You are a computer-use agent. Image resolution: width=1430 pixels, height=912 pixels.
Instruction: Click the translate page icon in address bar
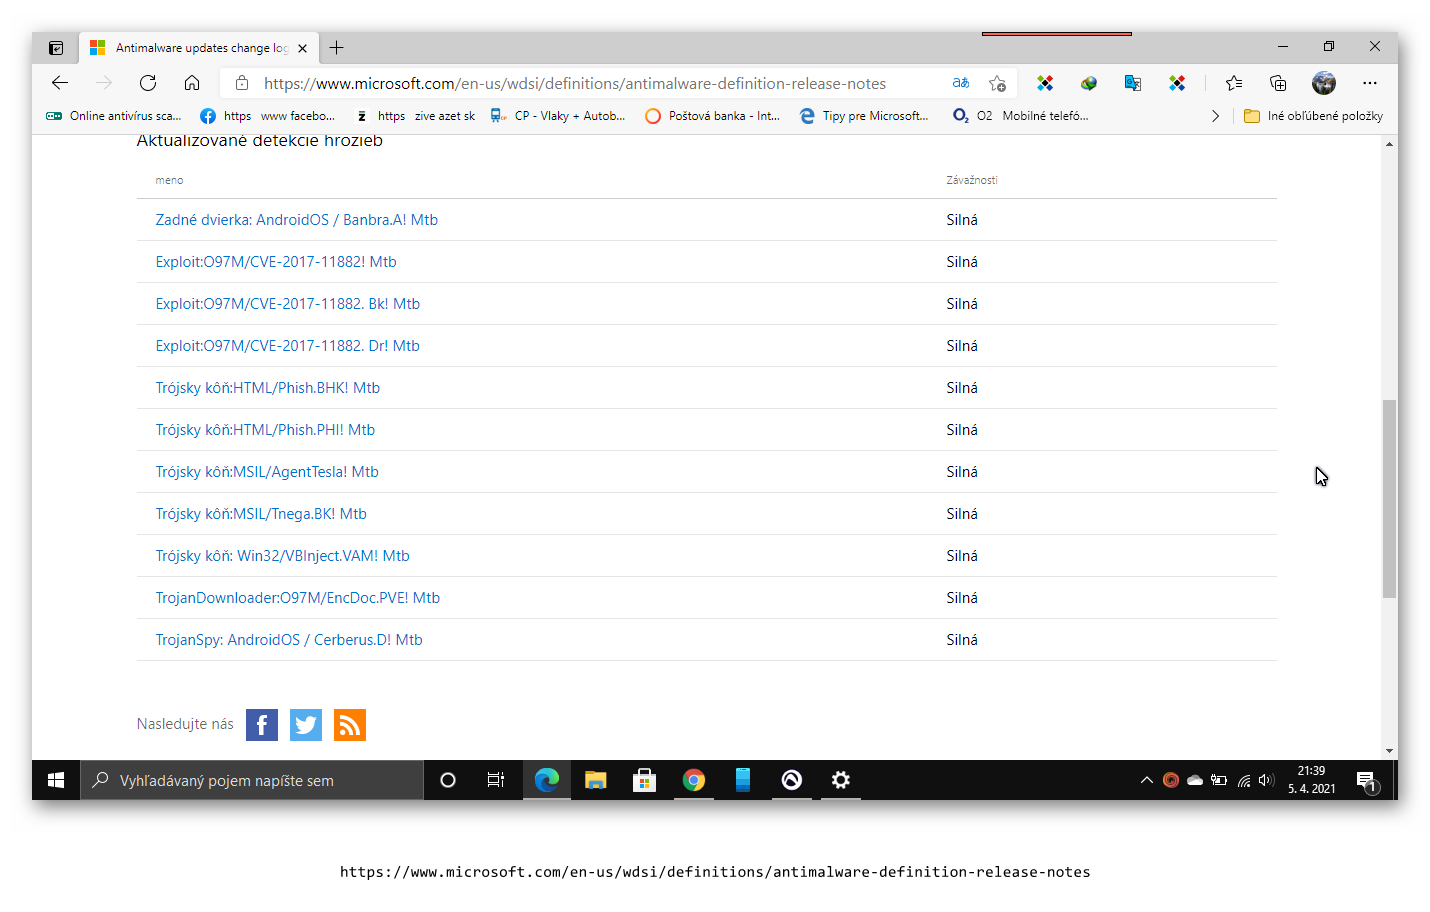(961, 83)
